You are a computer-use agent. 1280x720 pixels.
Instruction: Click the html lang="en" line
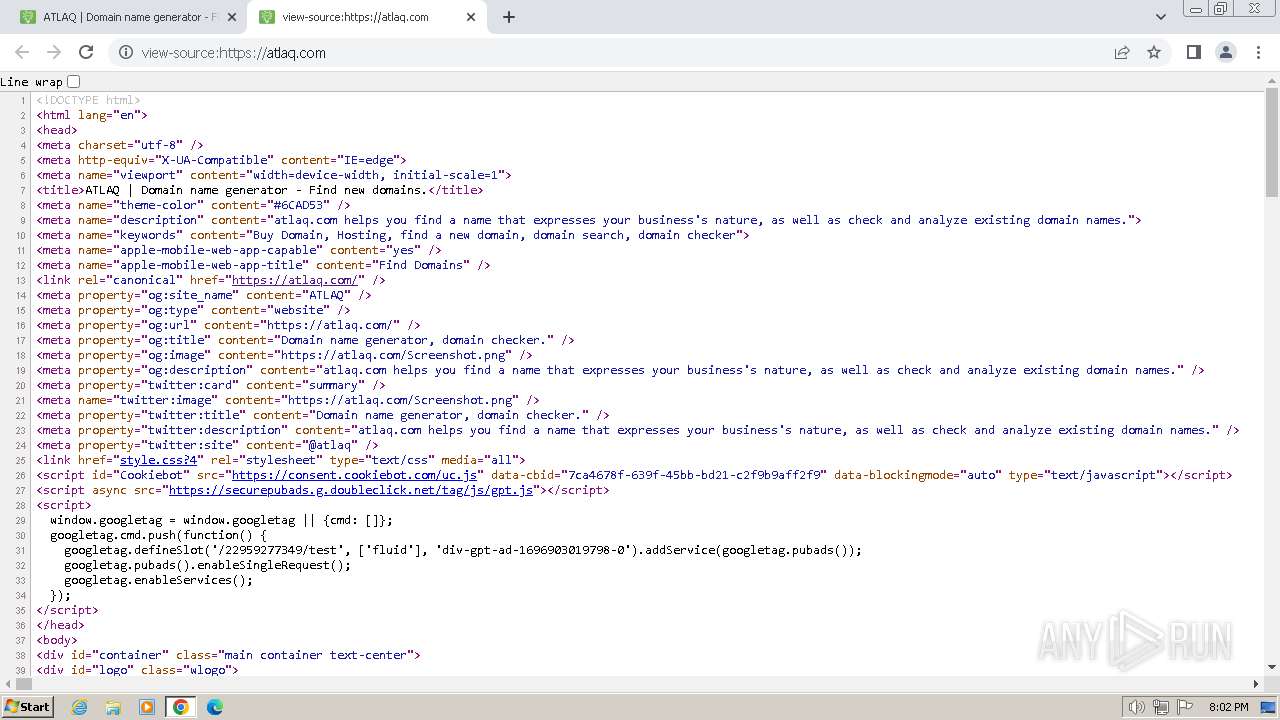(92, 115)
